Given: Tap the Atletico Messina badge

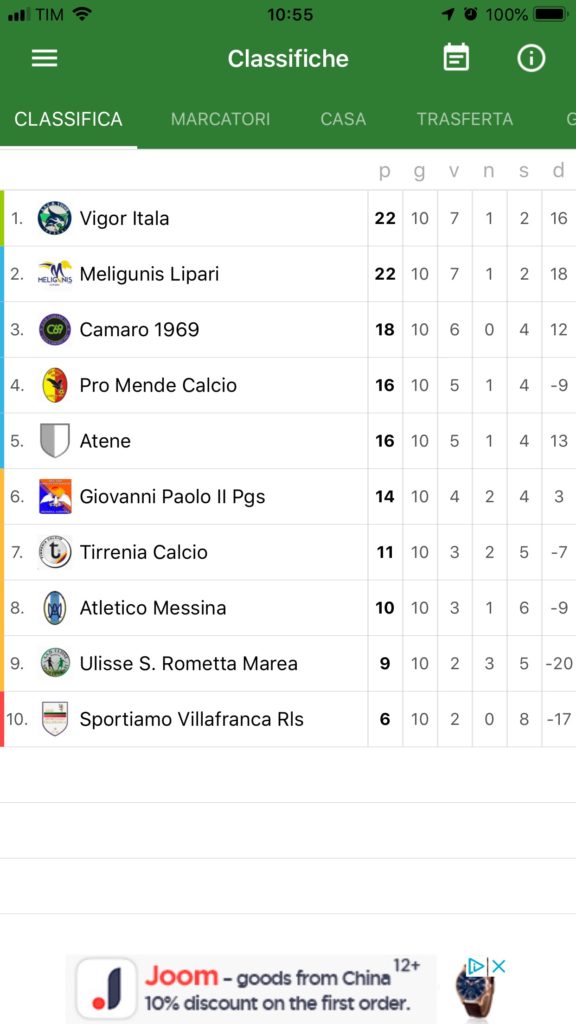Looking at the screenshot, I should coord(55,608).
